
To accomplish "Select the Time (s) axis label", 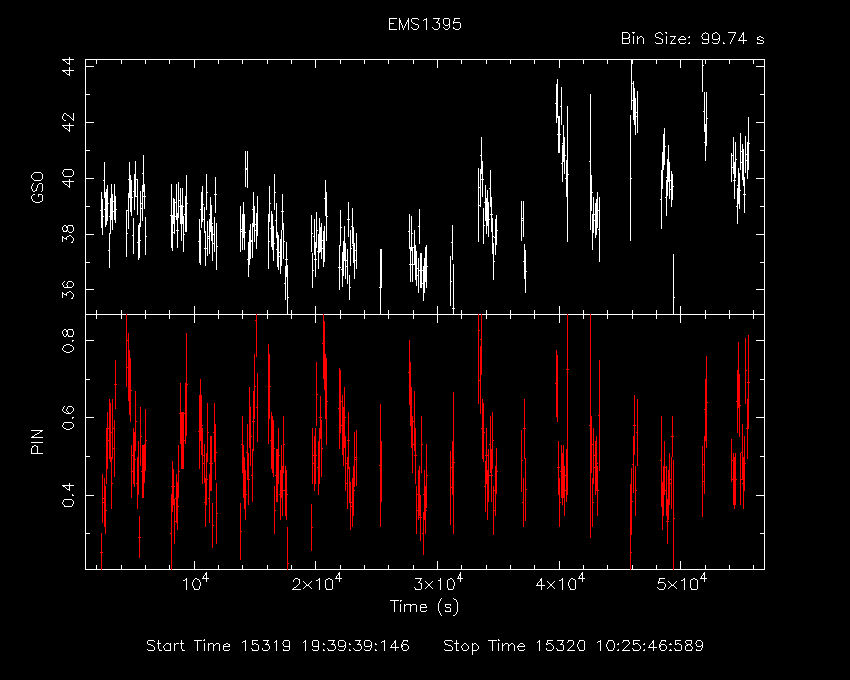I will click(x=424, y=606).
